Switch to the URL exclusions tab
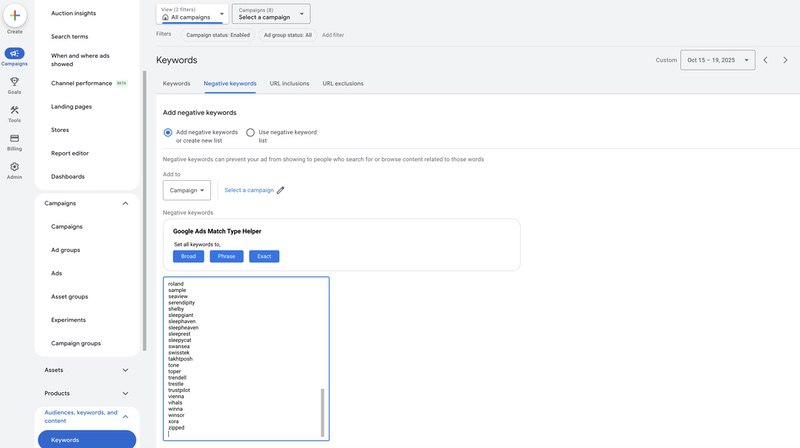 coord(343,84)
